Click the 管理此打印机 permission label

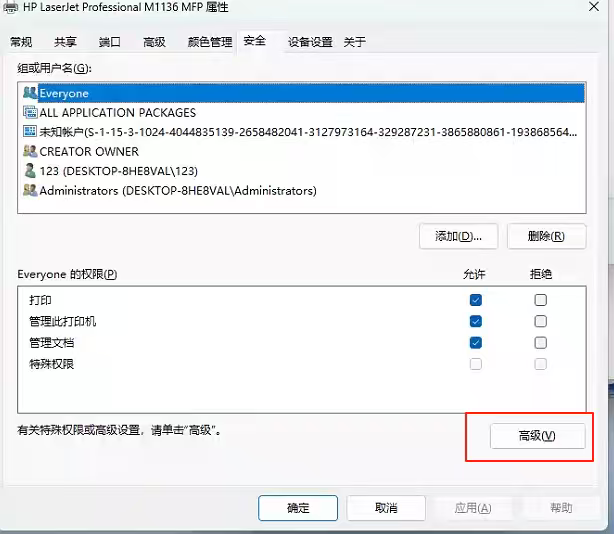63,321
